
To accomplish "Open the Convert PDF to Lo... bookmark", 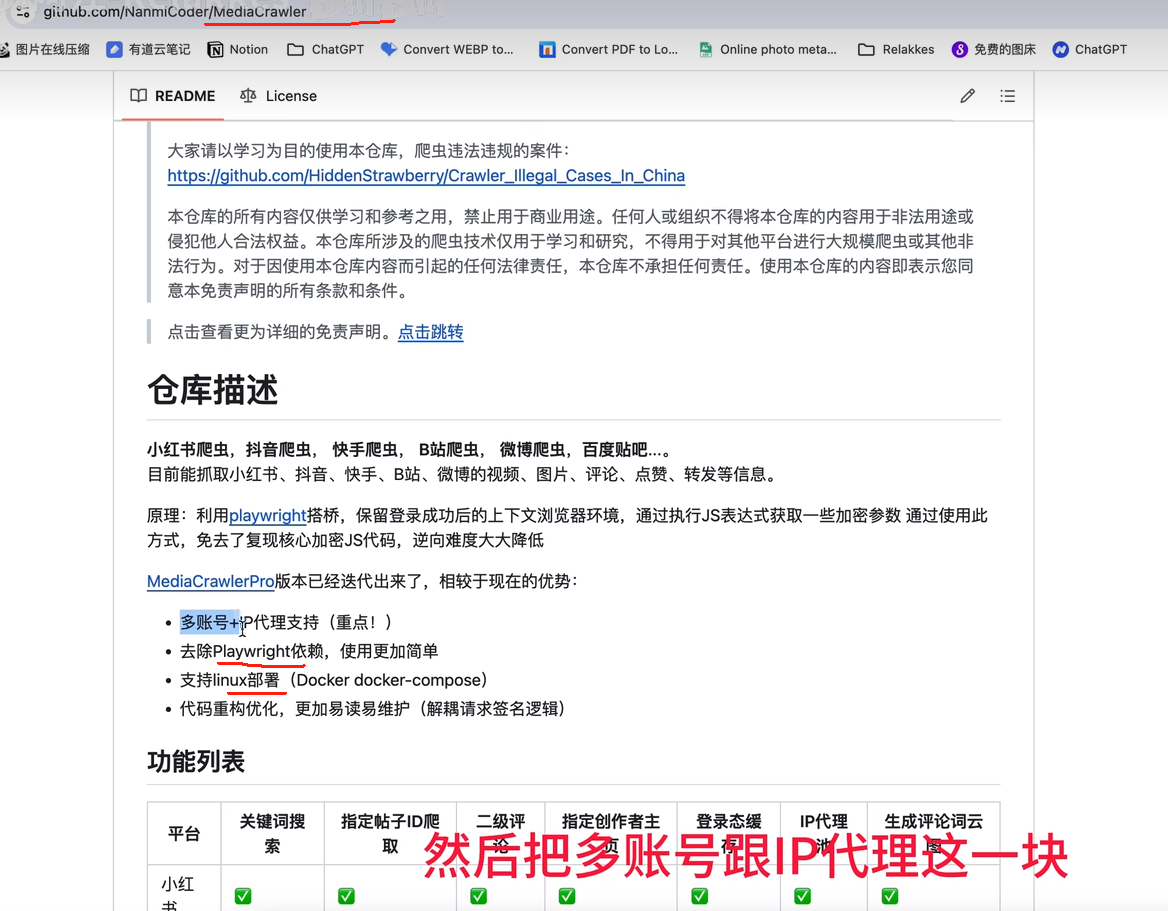I will pos(609,49).
